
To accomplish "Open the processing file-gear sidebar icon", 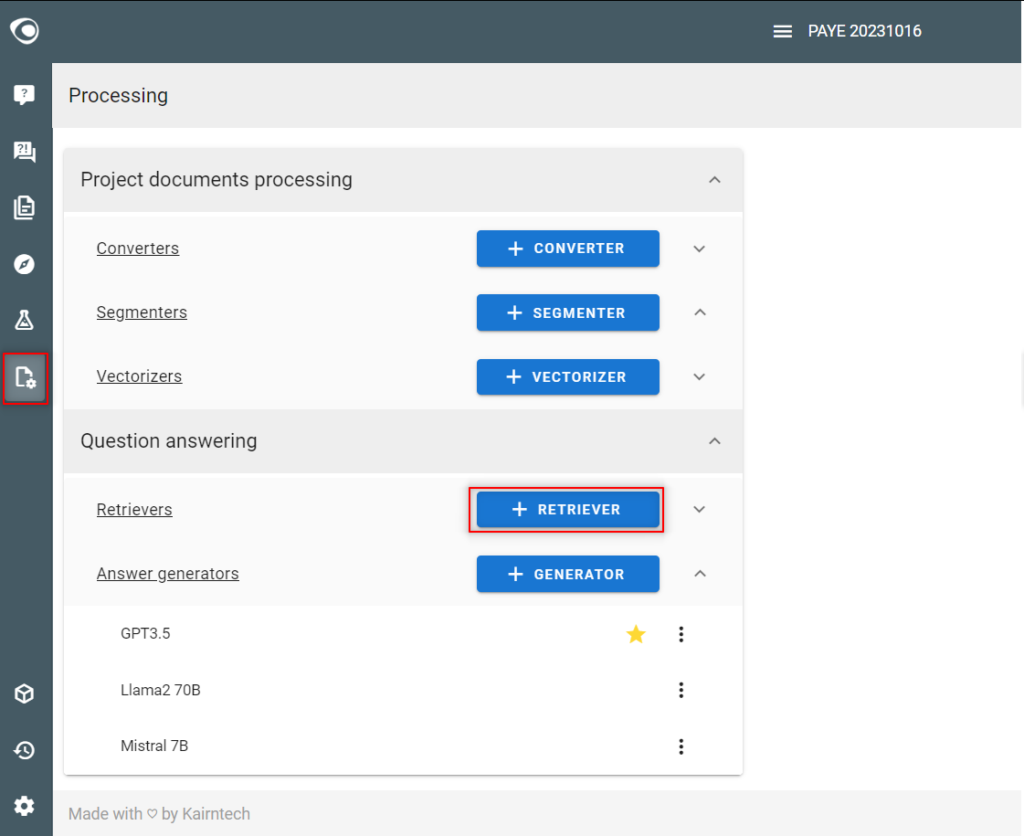I will click(x=25, y=378).
